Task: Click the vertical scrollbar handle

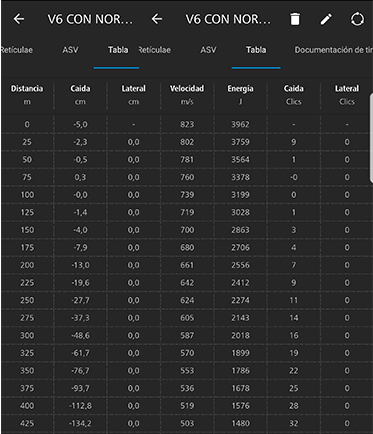Action: tap(371, 138)
